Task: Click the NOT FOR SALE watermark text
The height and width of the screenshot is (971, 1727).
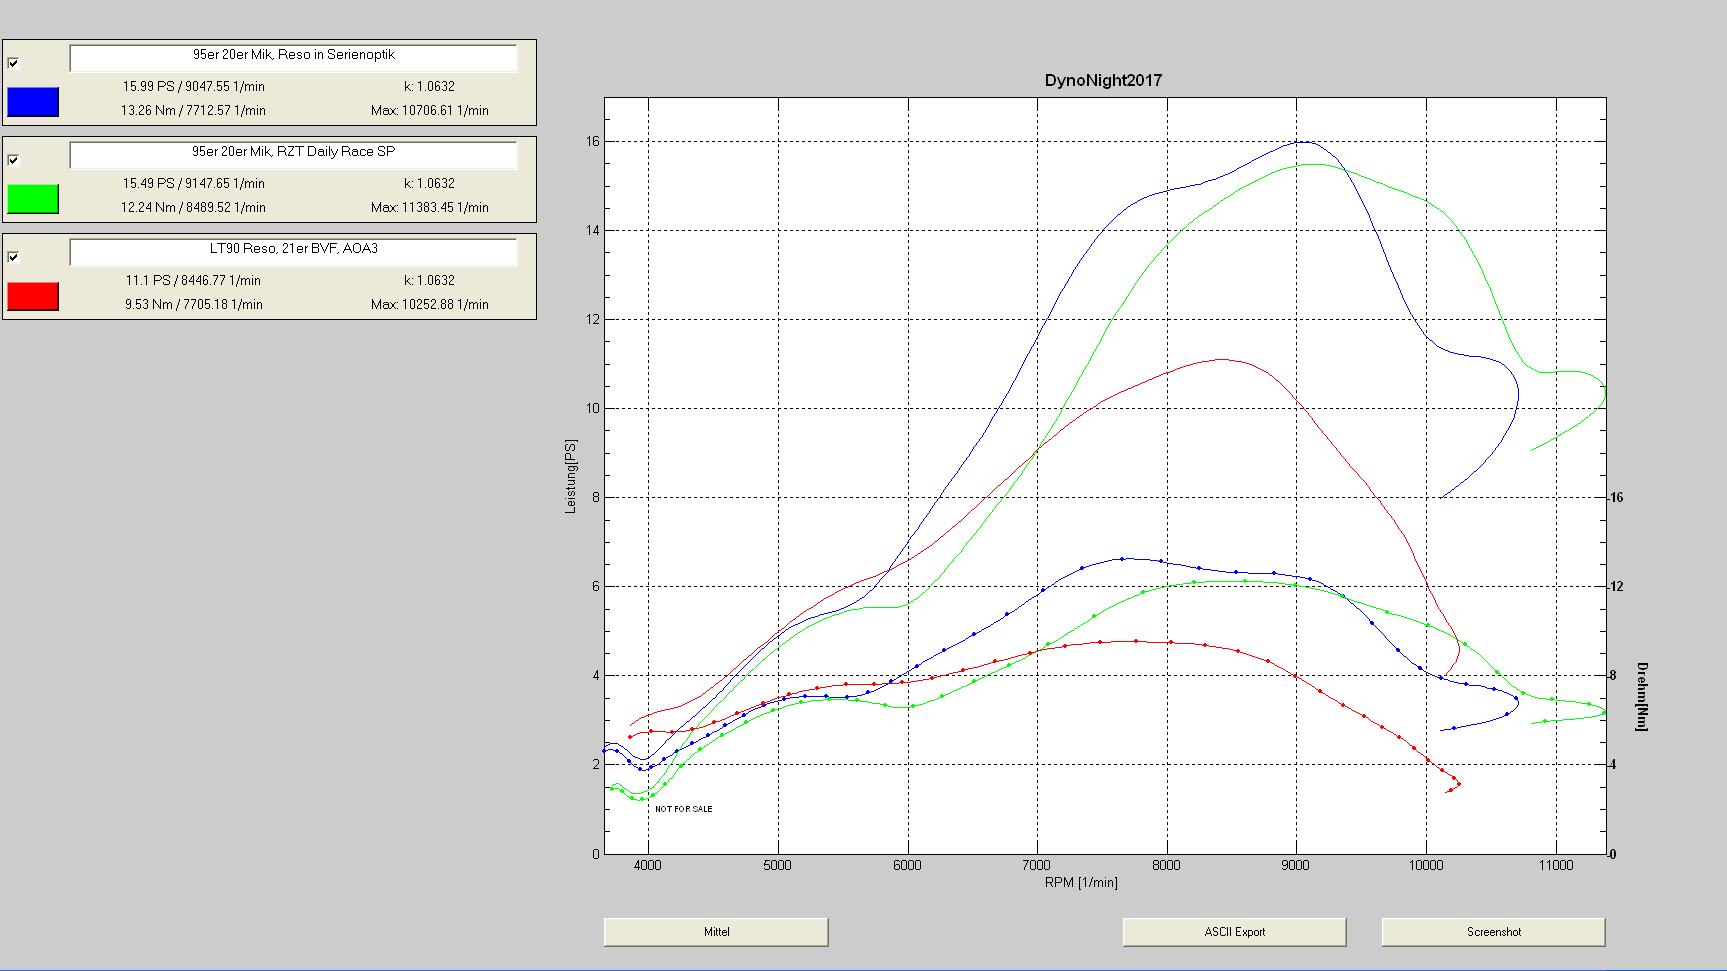Action: tap(684, 809)
